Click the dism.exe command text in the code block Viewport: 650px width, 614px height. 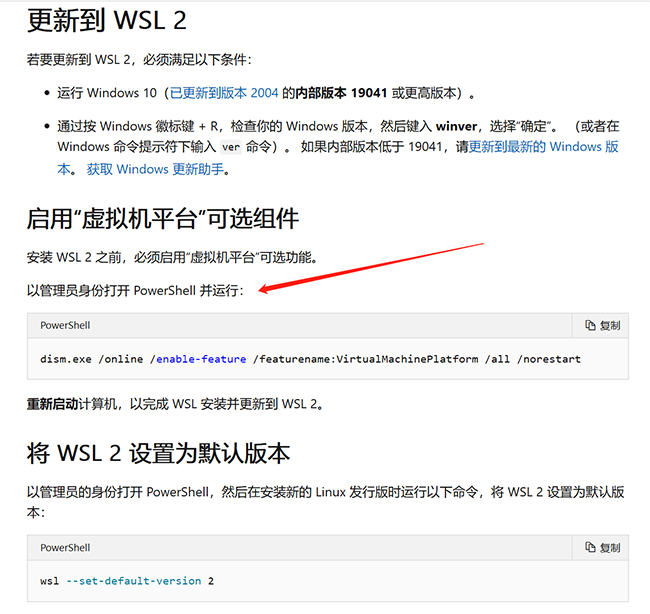tap(310, 359)
